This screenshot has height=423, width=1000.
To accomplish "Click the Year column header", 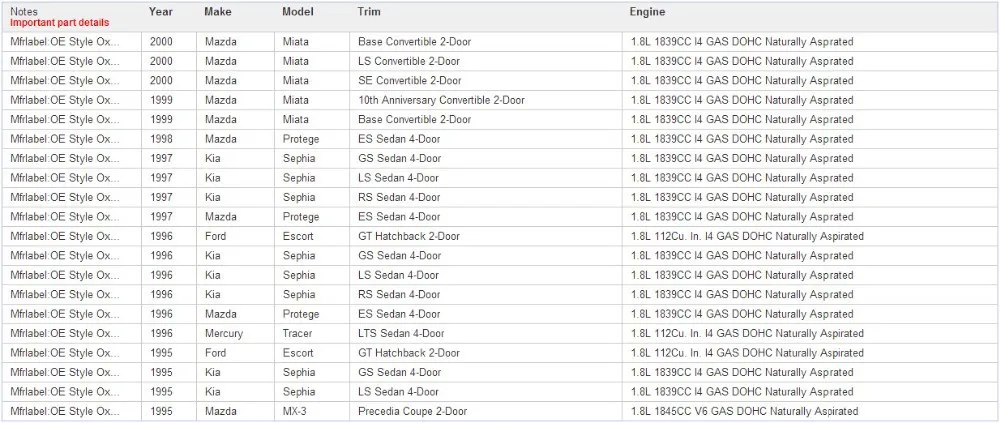I will click(161, 11).
